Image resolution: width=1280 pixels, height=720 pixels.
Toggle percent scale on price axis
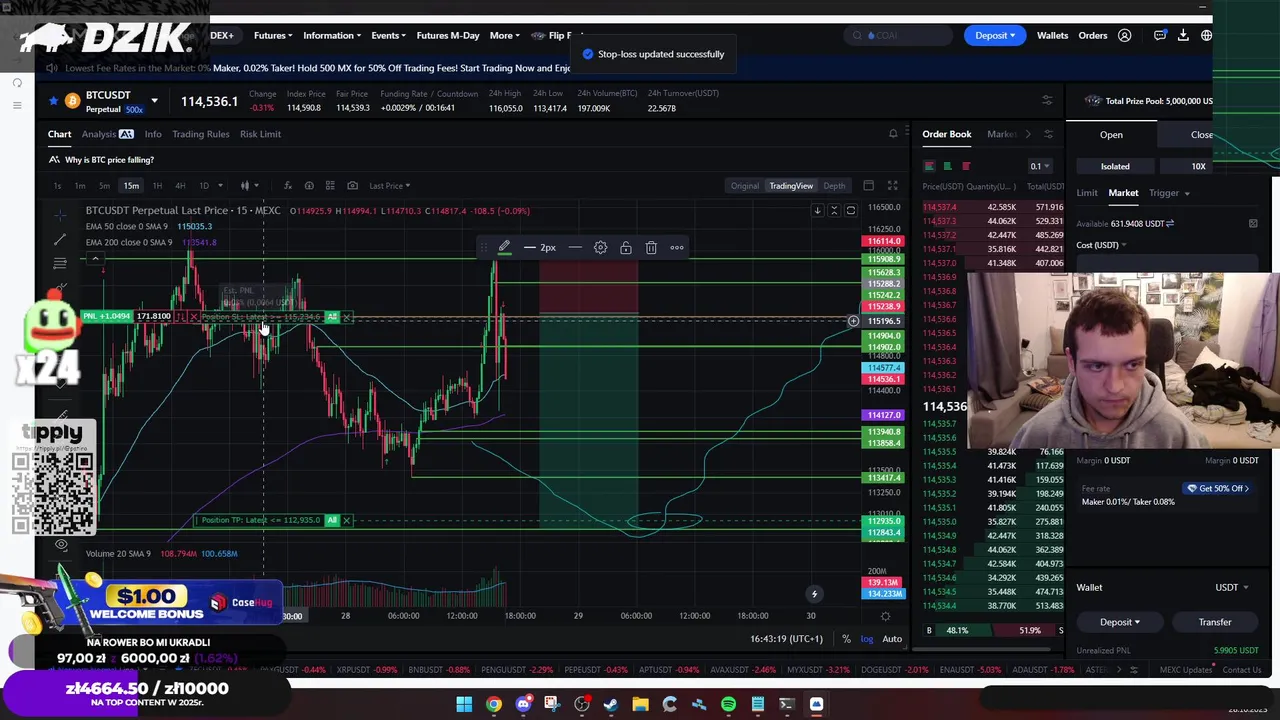pyautogui.click(x=846, y=639)
